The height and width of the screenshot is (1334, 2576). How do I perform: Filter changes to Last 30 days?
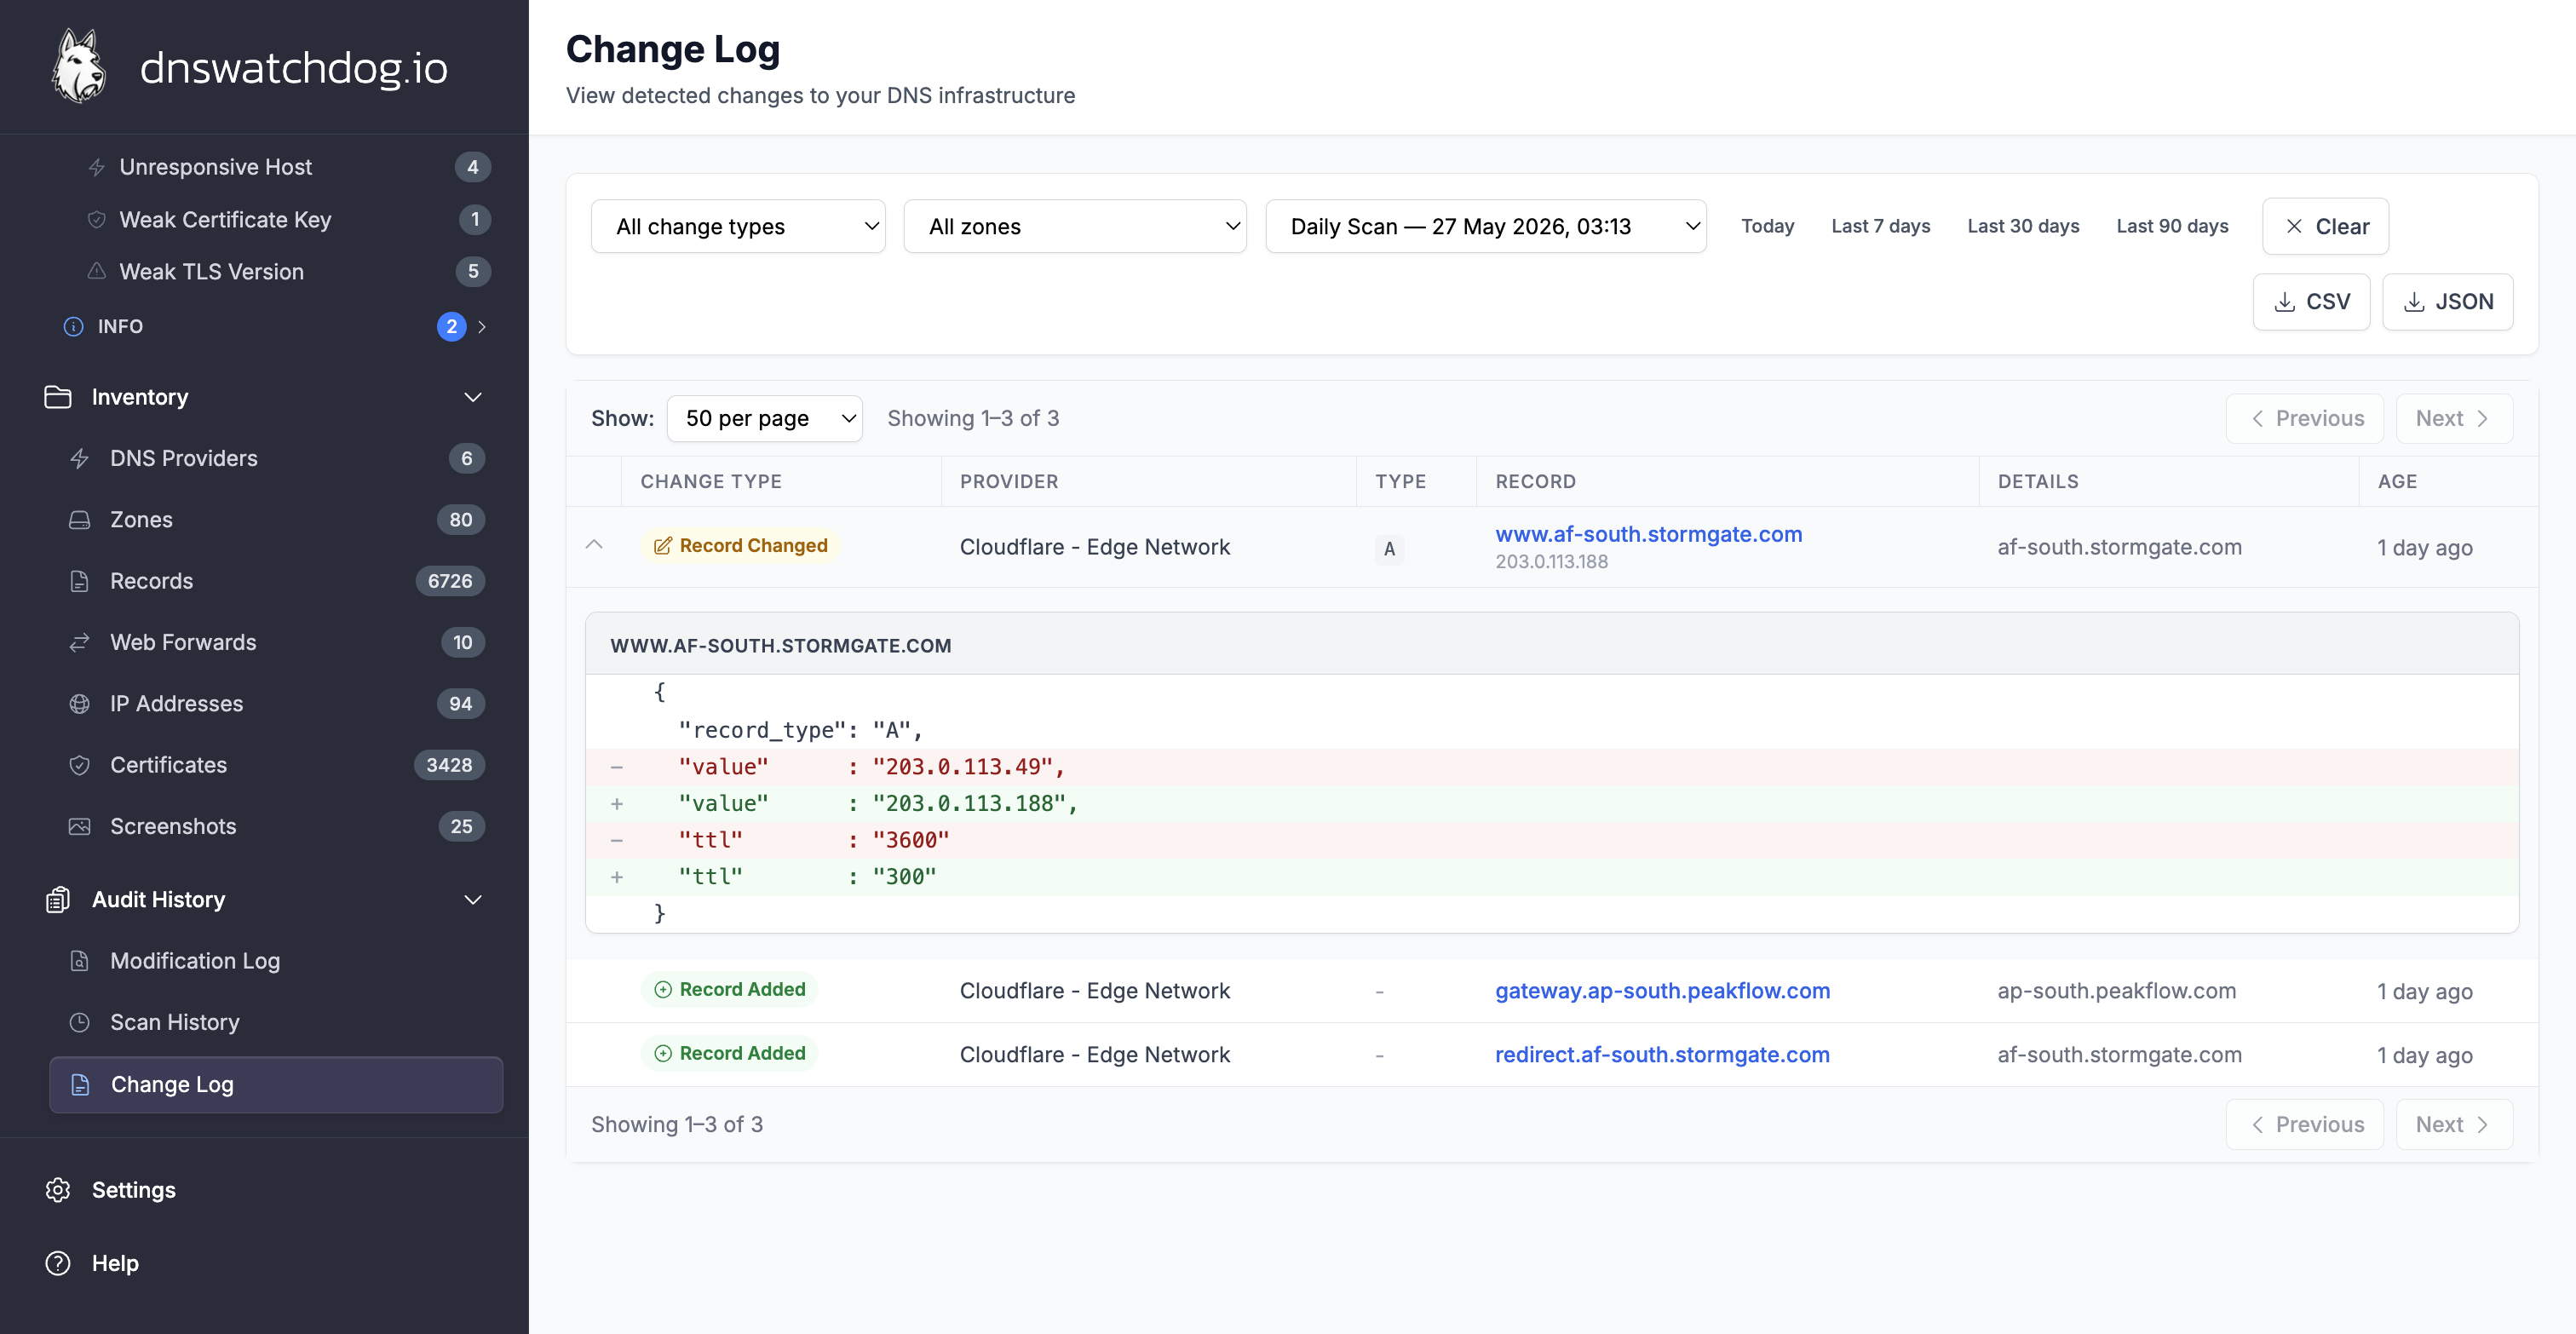pos(2023,227)
